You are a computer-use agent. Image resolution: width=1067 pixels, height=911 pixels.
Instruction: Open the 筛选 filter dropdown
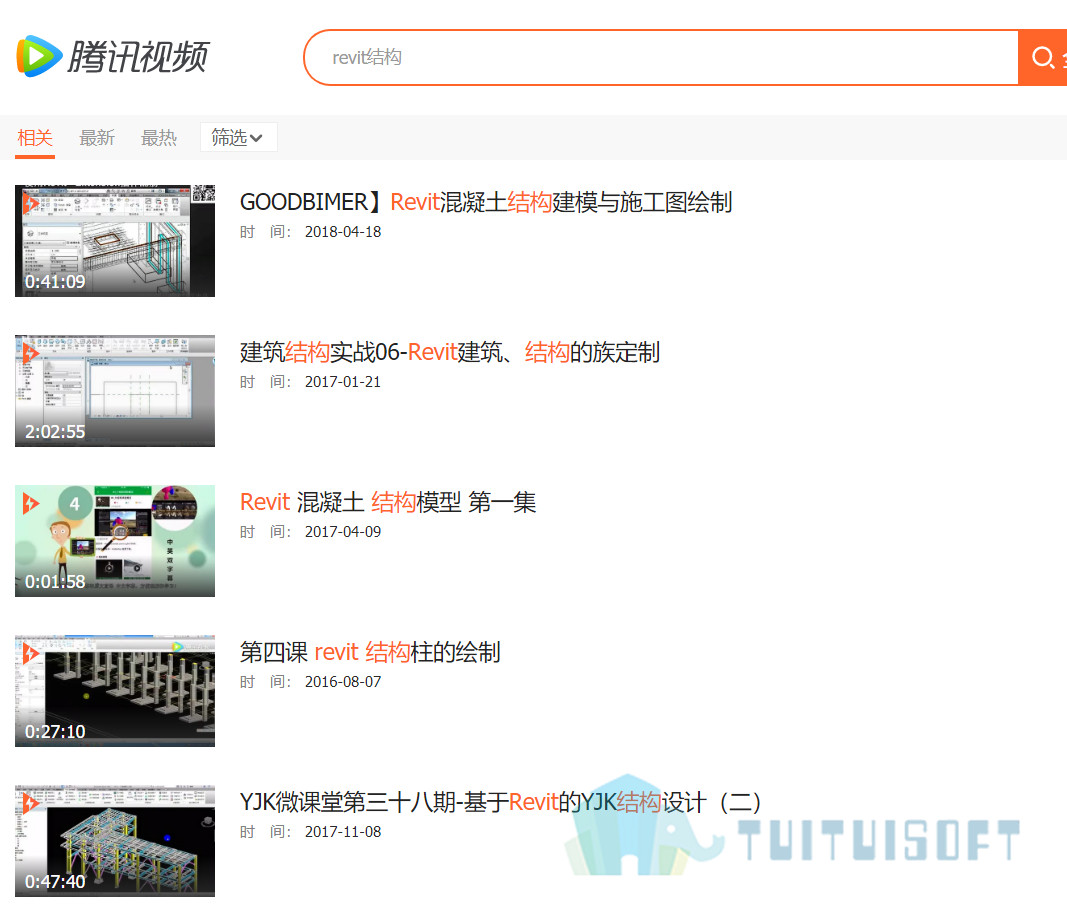(x=238, y=137)
